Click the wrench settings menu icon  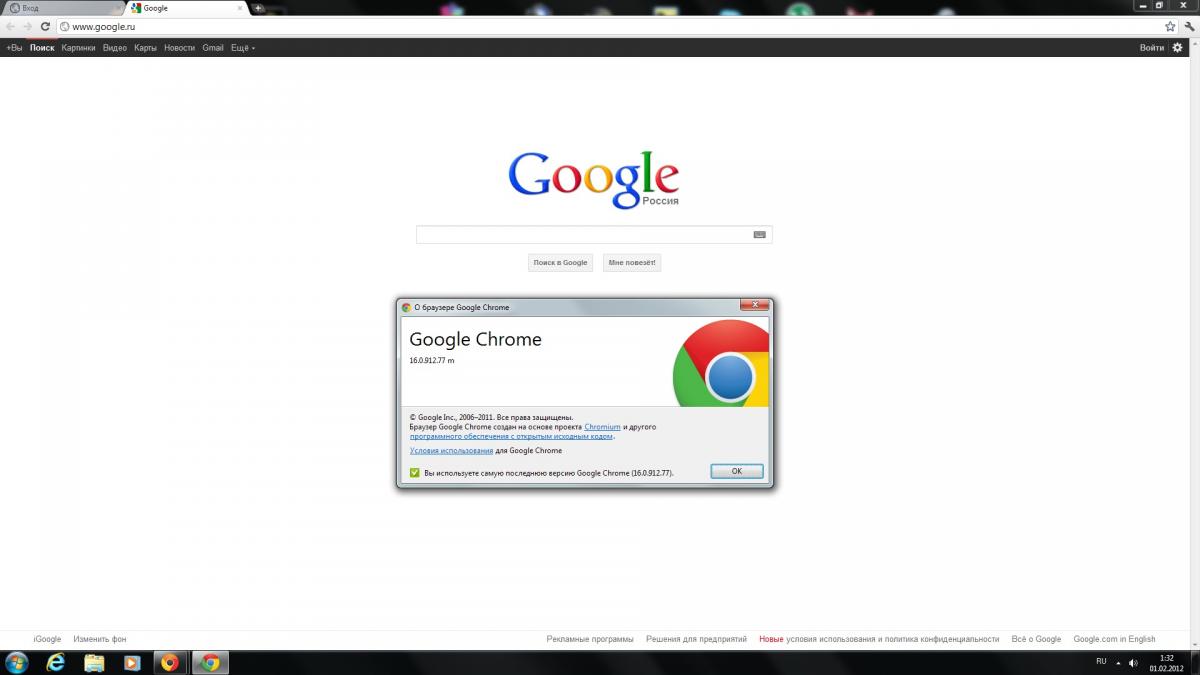(1185, 26)
